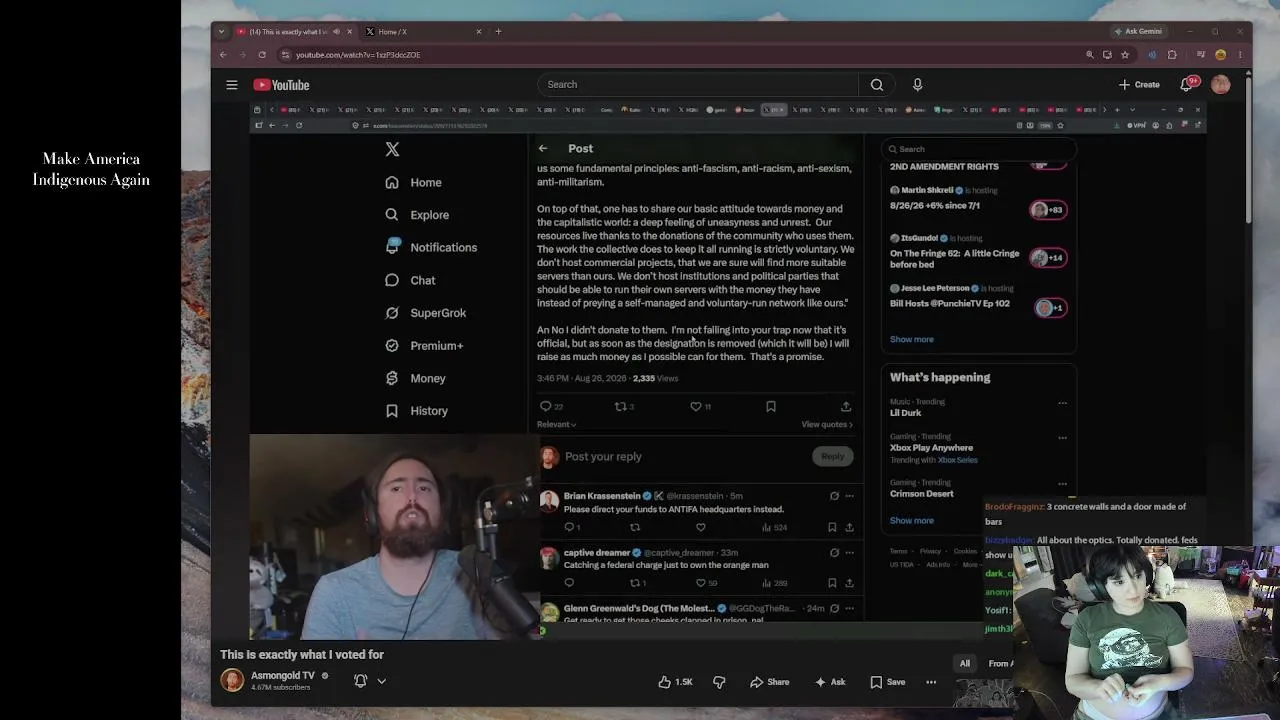This screenshot has height=720, width=1280.
Task: Open Premium+ in the X sidebar
Action: (424, 346)
